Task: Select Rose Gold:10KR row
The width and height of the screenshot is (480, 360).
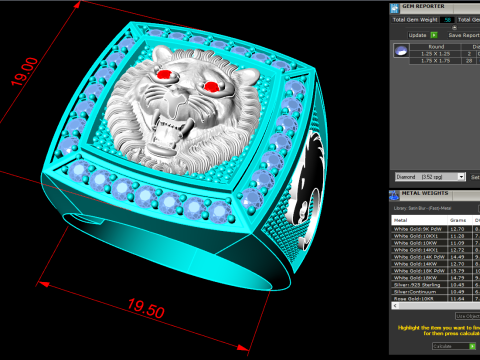Action: coord(436,299)
